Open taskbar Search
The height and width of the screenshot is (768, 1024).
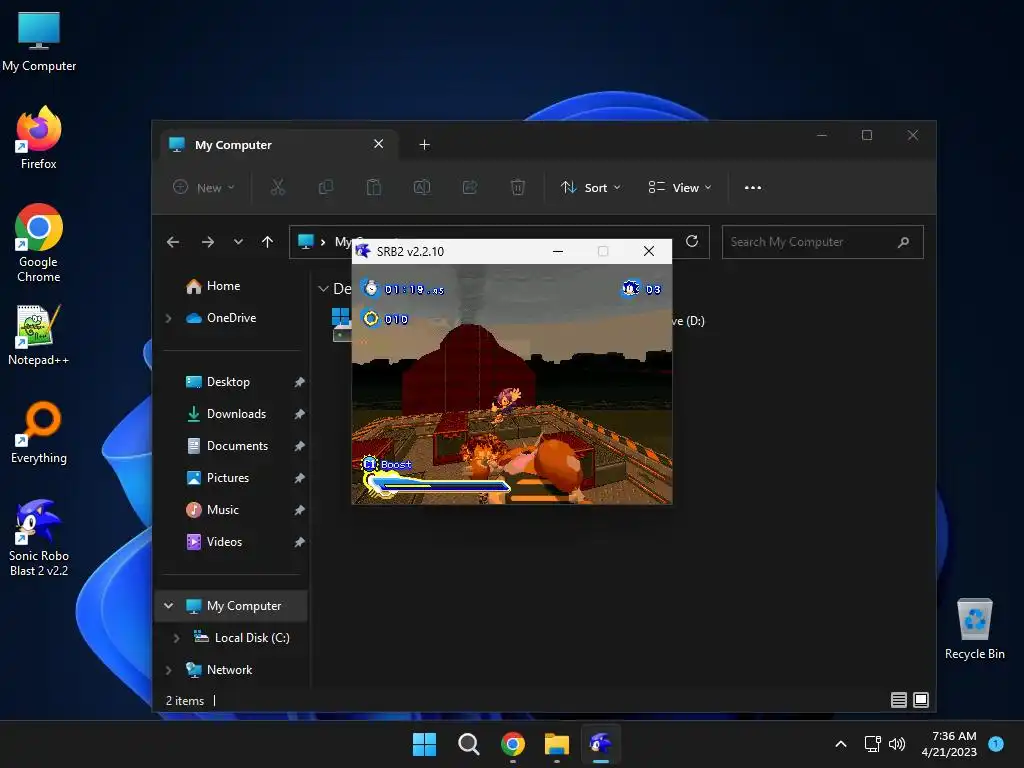click(x=469, y=744)
